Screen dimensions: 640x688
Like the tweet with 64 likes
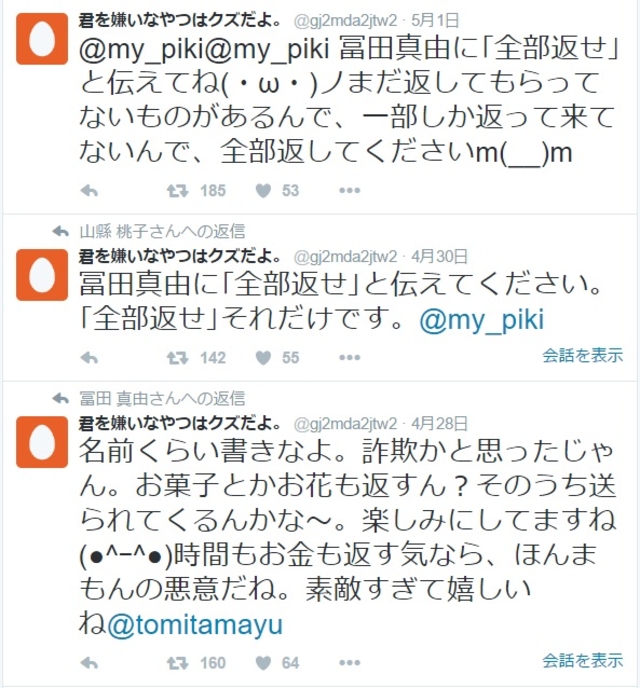coord(263,663)
